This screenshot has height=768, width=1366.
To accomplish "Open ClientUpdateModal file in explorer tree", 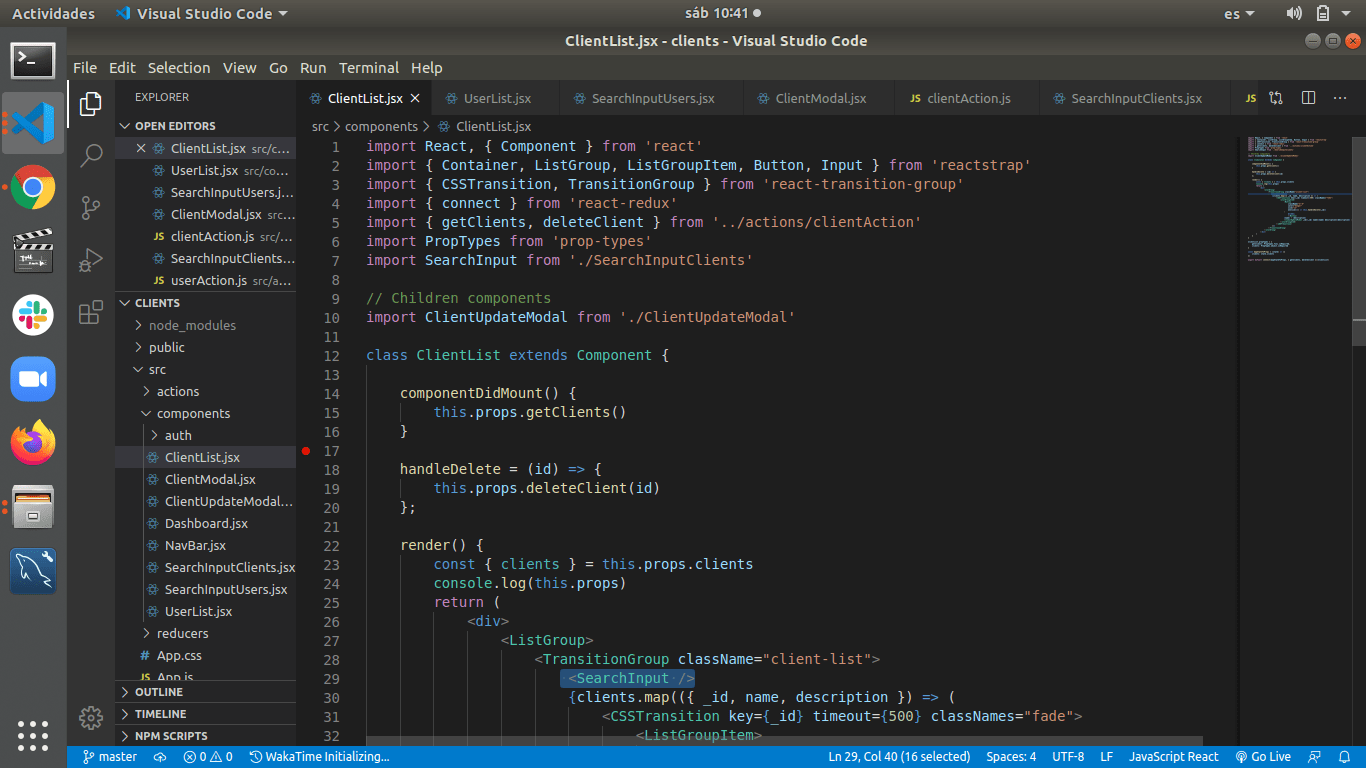I will point(206,501).
